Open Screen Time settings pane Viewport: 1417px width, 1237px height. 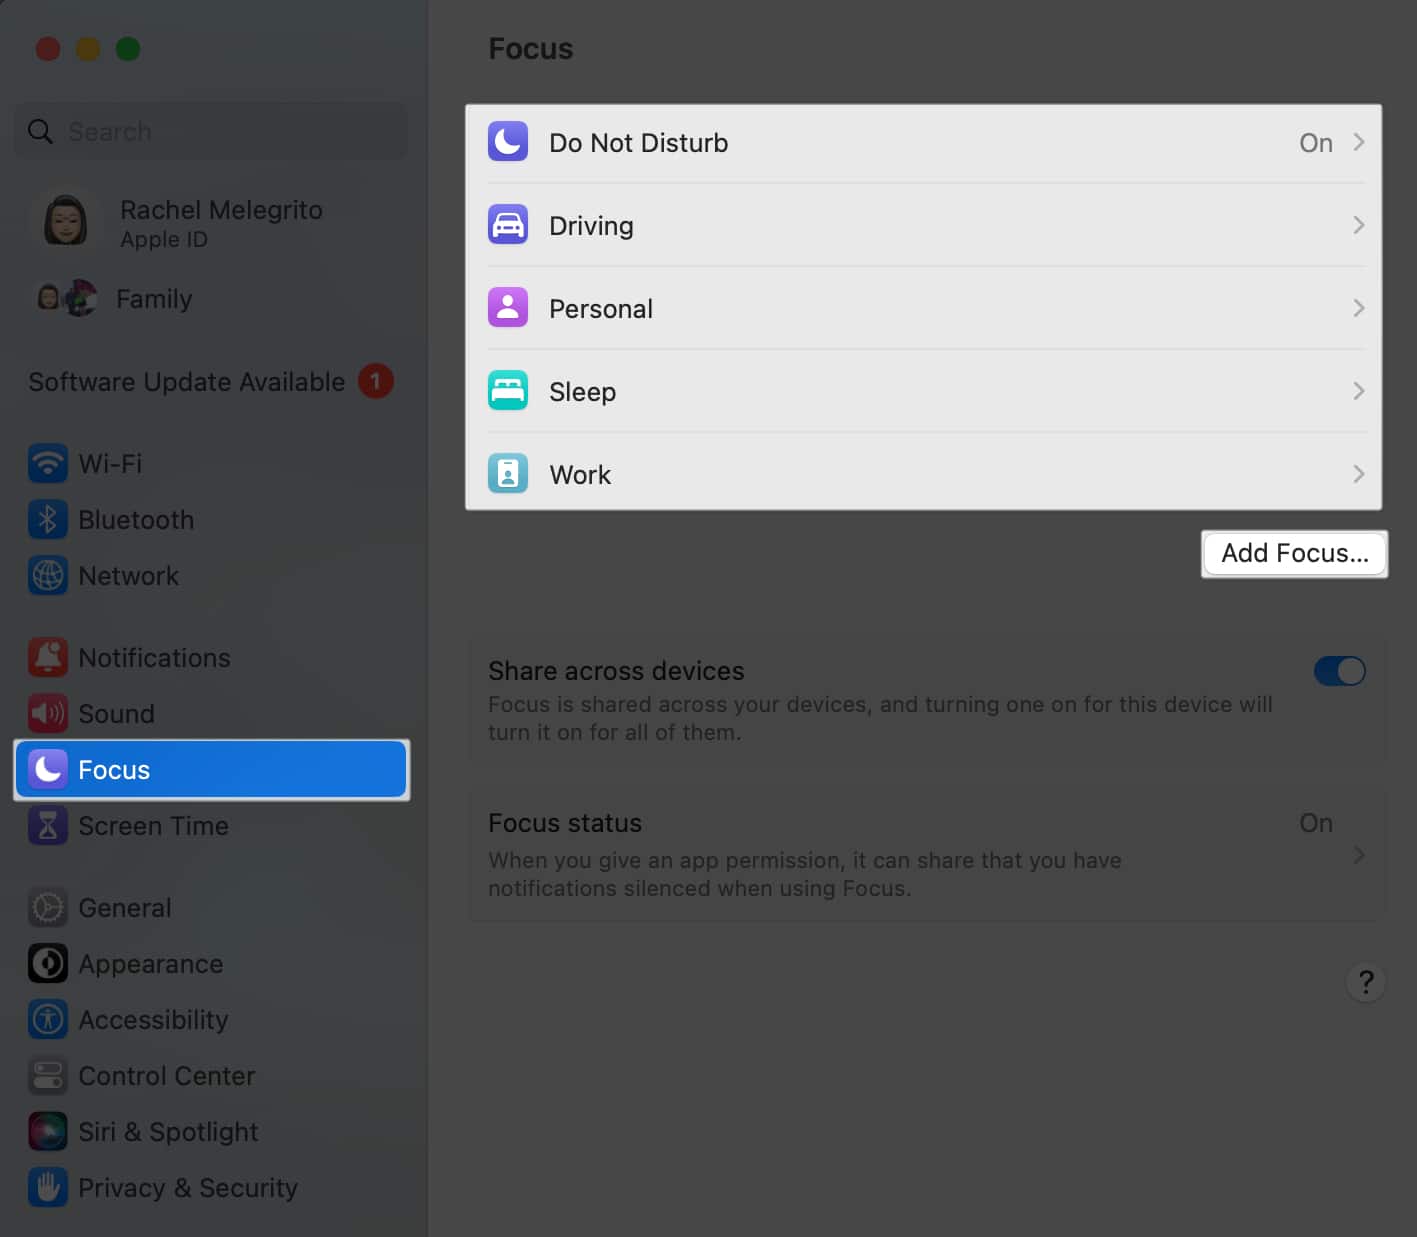[211, 826]
